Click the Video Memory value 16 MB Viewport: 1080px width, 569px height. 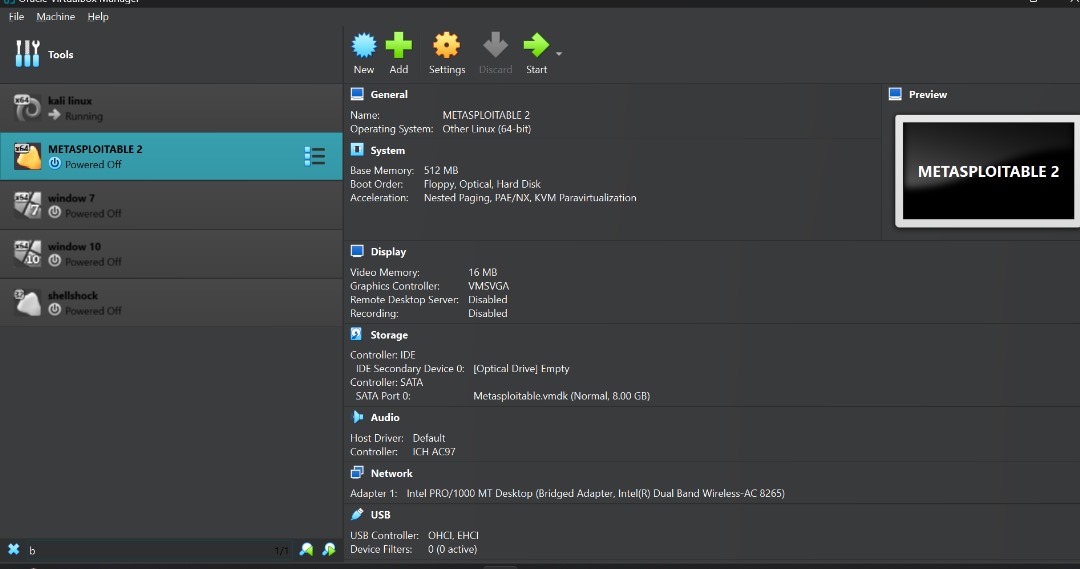(x=483, y=272)
